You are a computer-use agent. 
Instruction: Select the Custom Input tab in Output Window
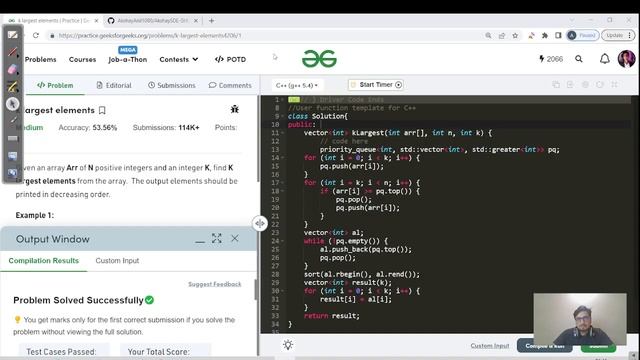pos(117,261)
